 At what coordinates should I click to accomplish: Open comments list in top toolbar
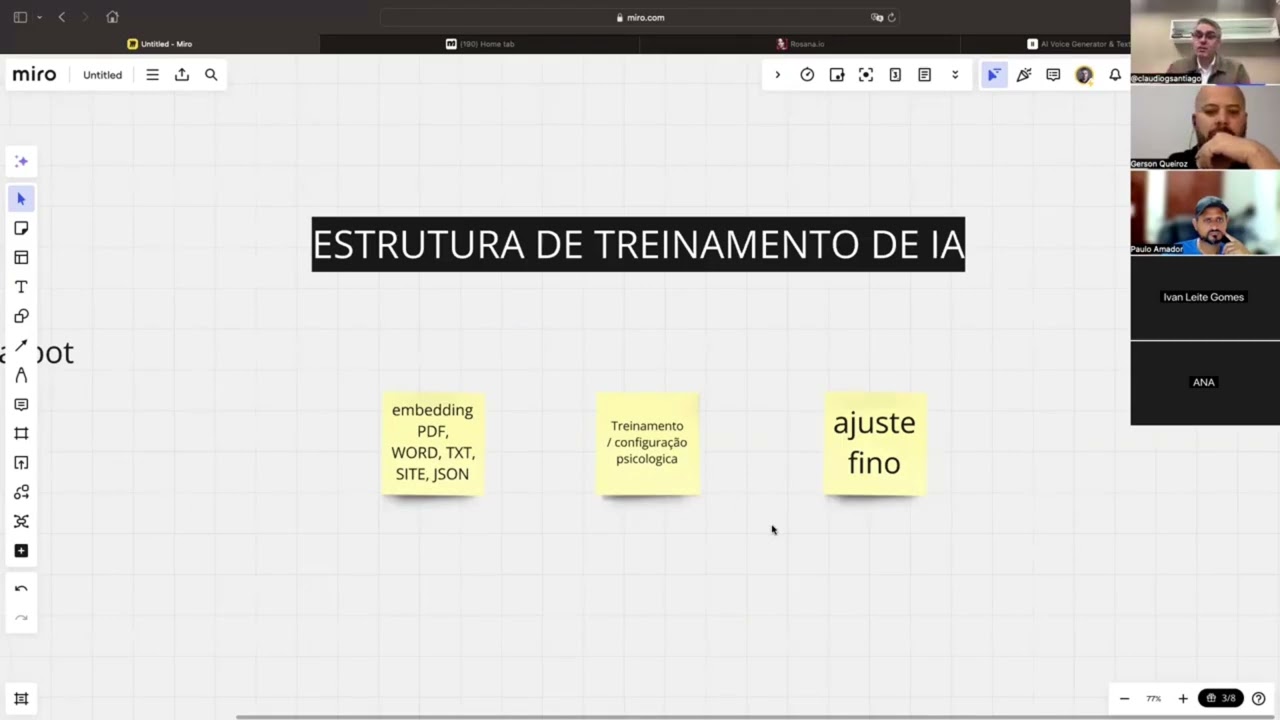(1053, 75)
